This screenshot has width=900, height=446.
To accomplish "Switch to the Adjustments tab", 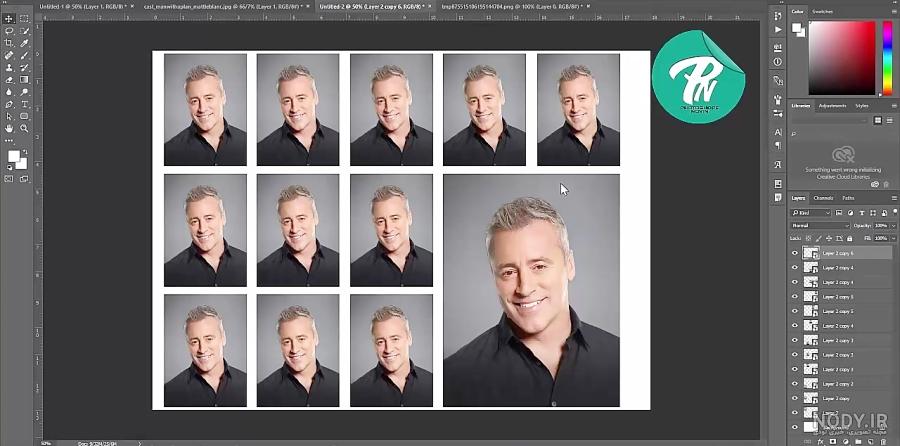I will 832,106.
